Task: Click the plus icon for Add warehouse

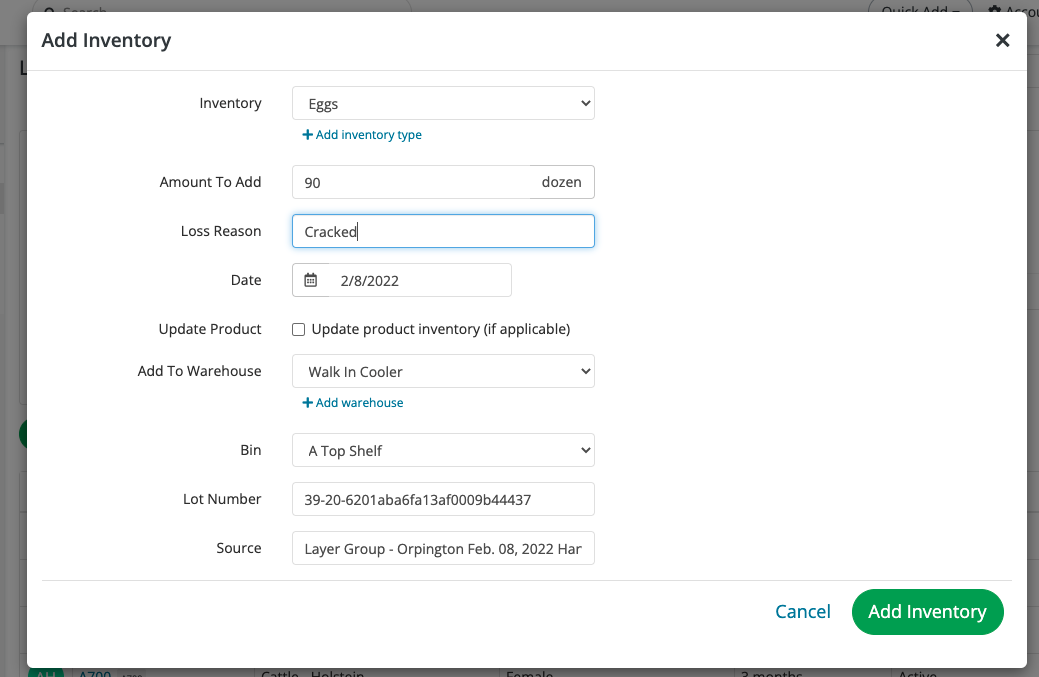Action: point(308,403)
